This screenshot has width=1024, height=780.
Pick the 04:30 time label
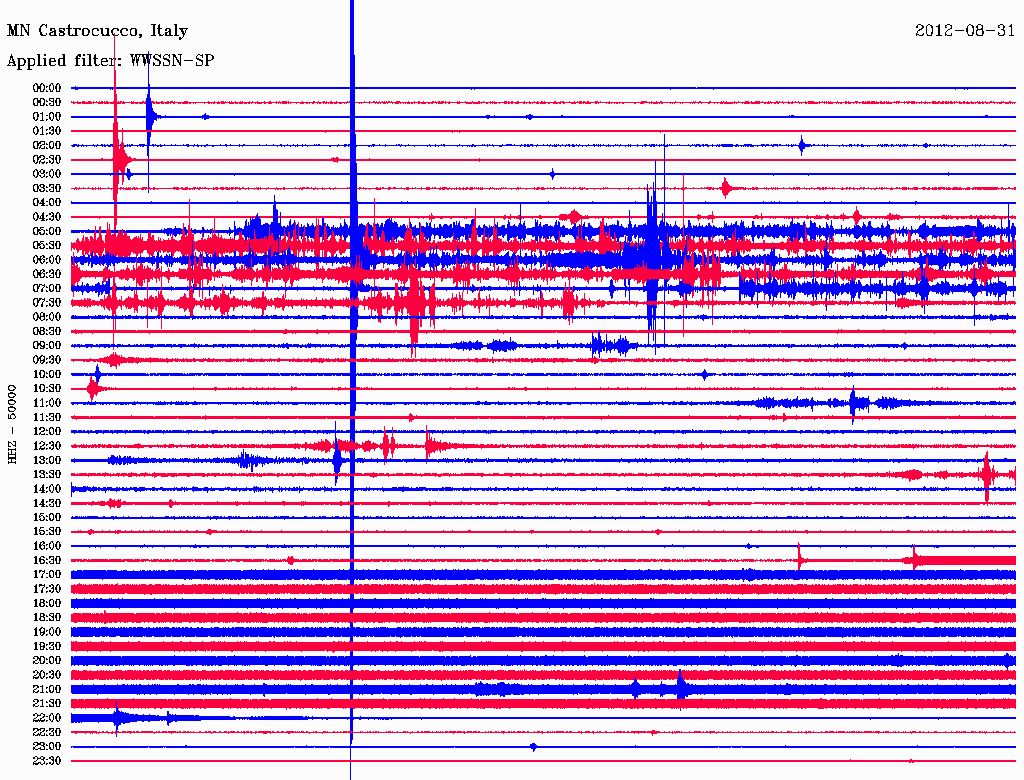click(x=47, y=217)
